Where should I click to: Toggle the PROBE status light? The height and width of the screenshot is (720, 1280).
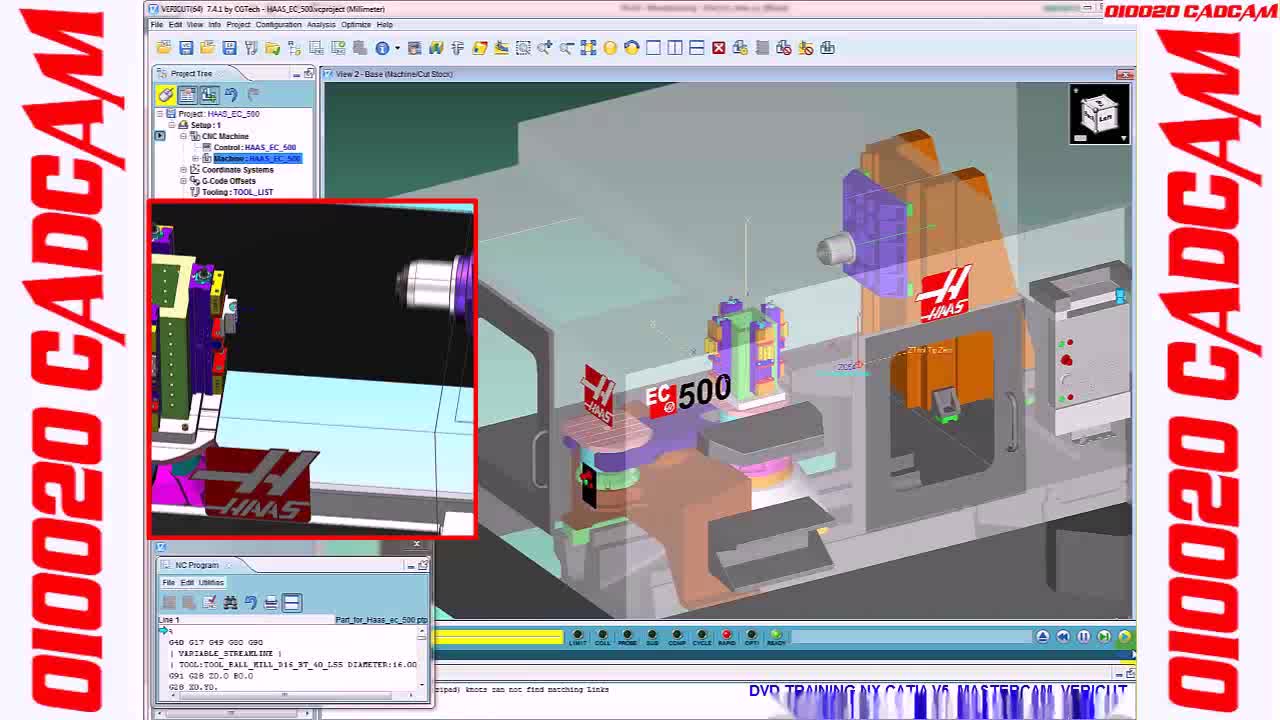pyautogui.click(x=627, y=637)
